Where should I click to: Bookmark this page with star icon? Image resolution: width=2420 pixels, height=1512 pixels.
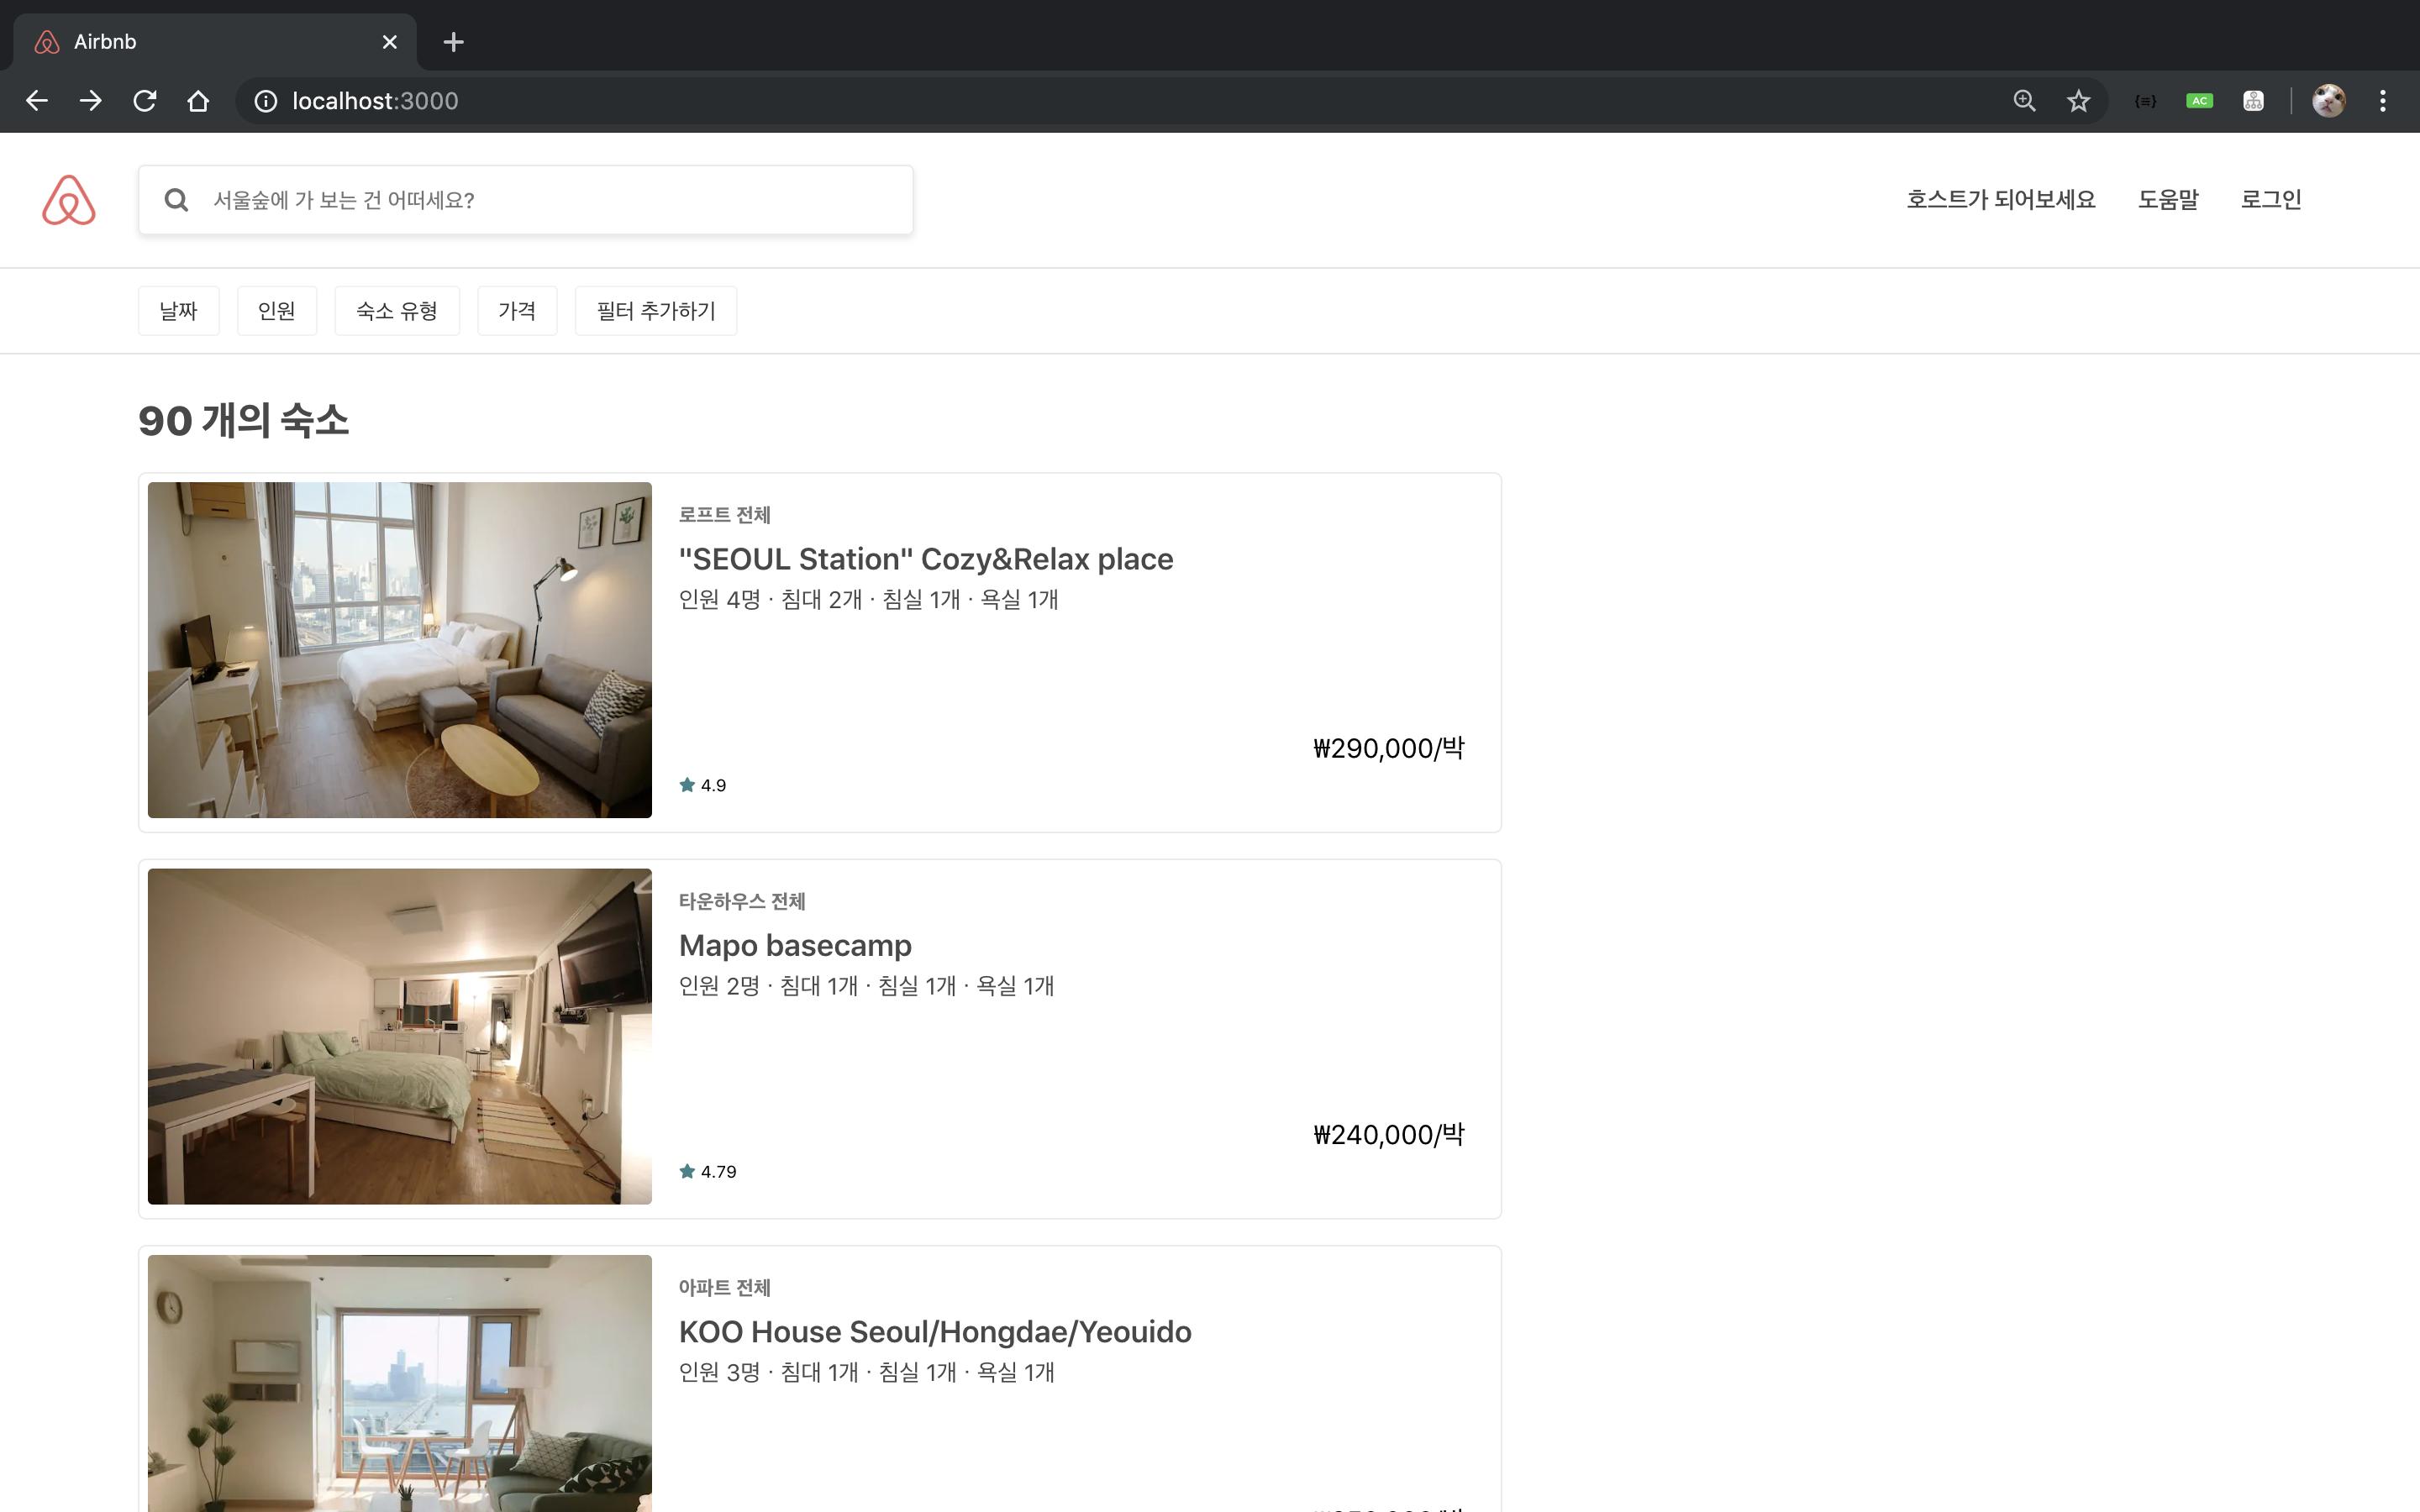(2078, 101)
